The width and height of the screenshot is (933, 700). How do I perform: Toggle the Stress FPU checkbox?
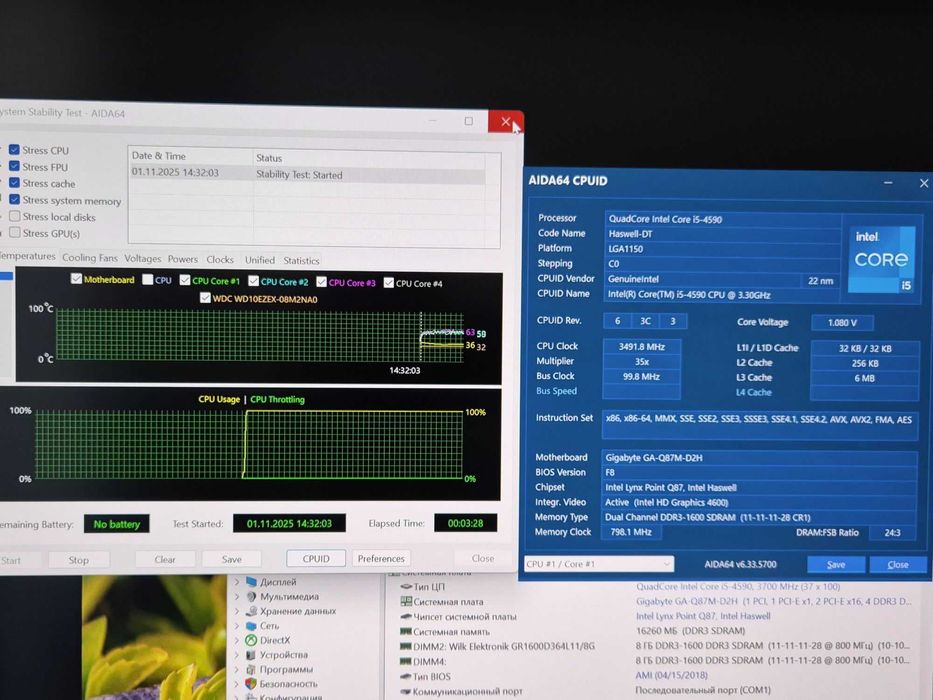[14, 167]
